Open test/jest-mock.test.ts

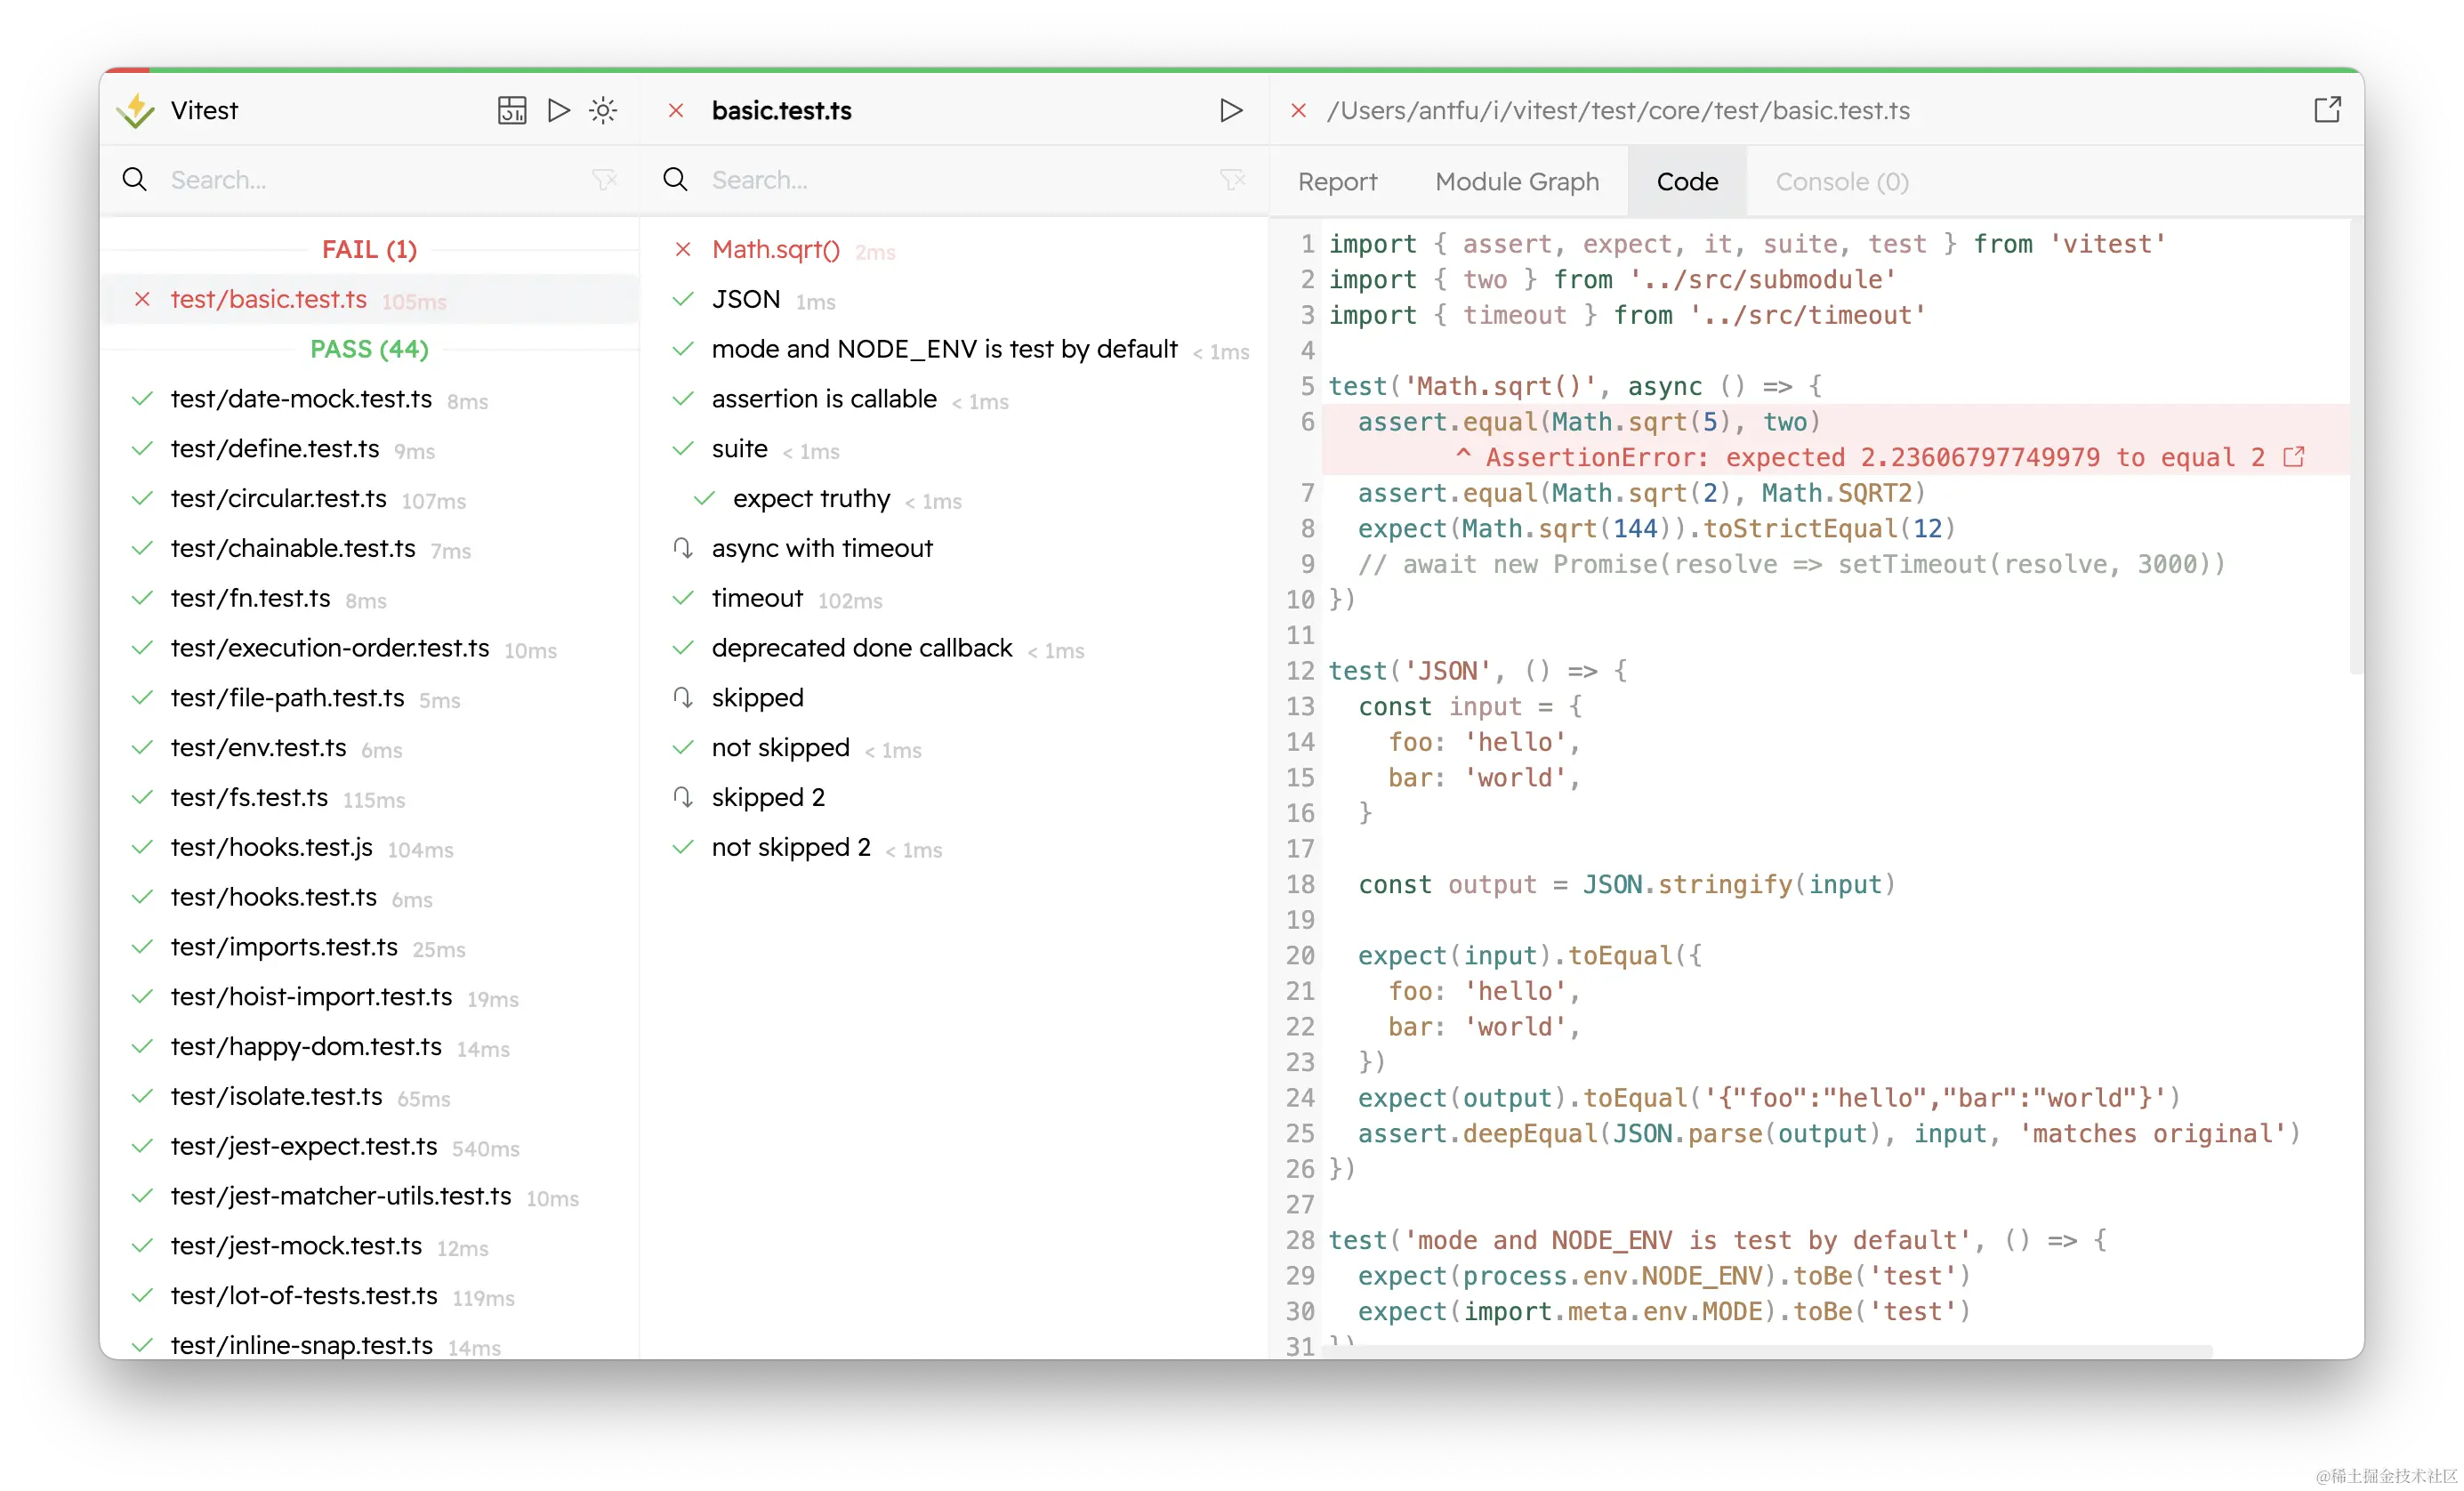point(370,1246)
